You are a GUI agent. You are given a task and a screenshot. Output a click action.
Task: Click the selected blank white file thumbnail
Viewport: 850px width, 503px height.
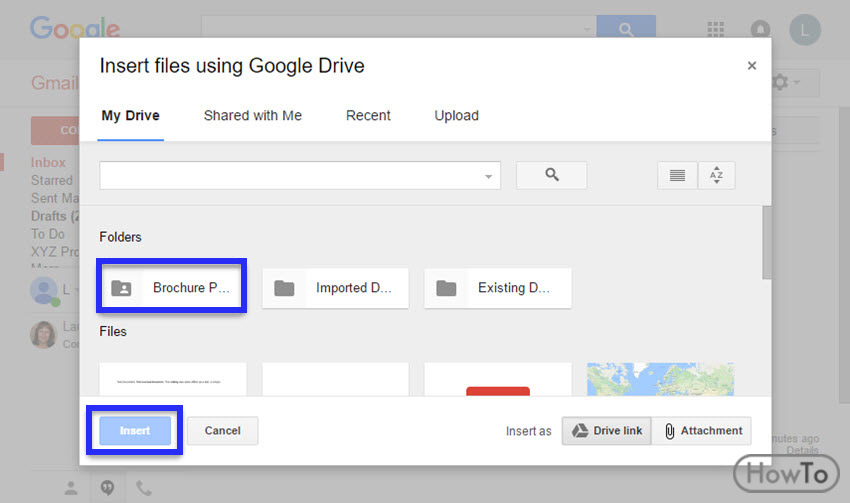point(335,379)
